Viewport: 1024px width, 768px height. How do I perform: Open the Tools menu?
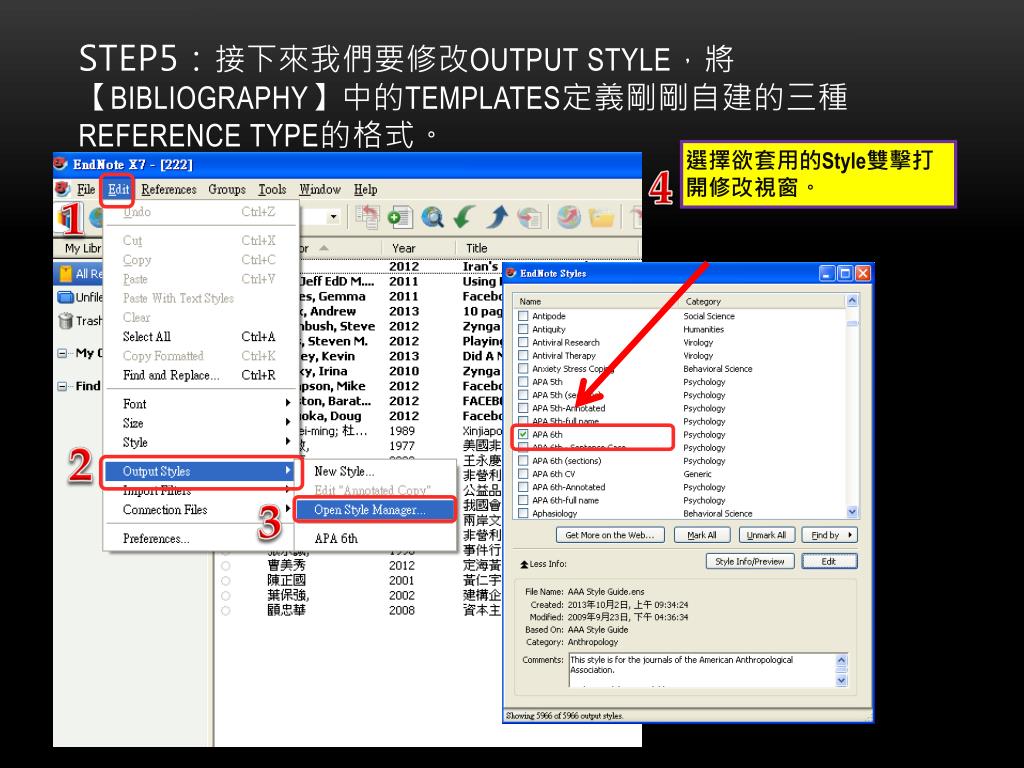coord(272,189)
